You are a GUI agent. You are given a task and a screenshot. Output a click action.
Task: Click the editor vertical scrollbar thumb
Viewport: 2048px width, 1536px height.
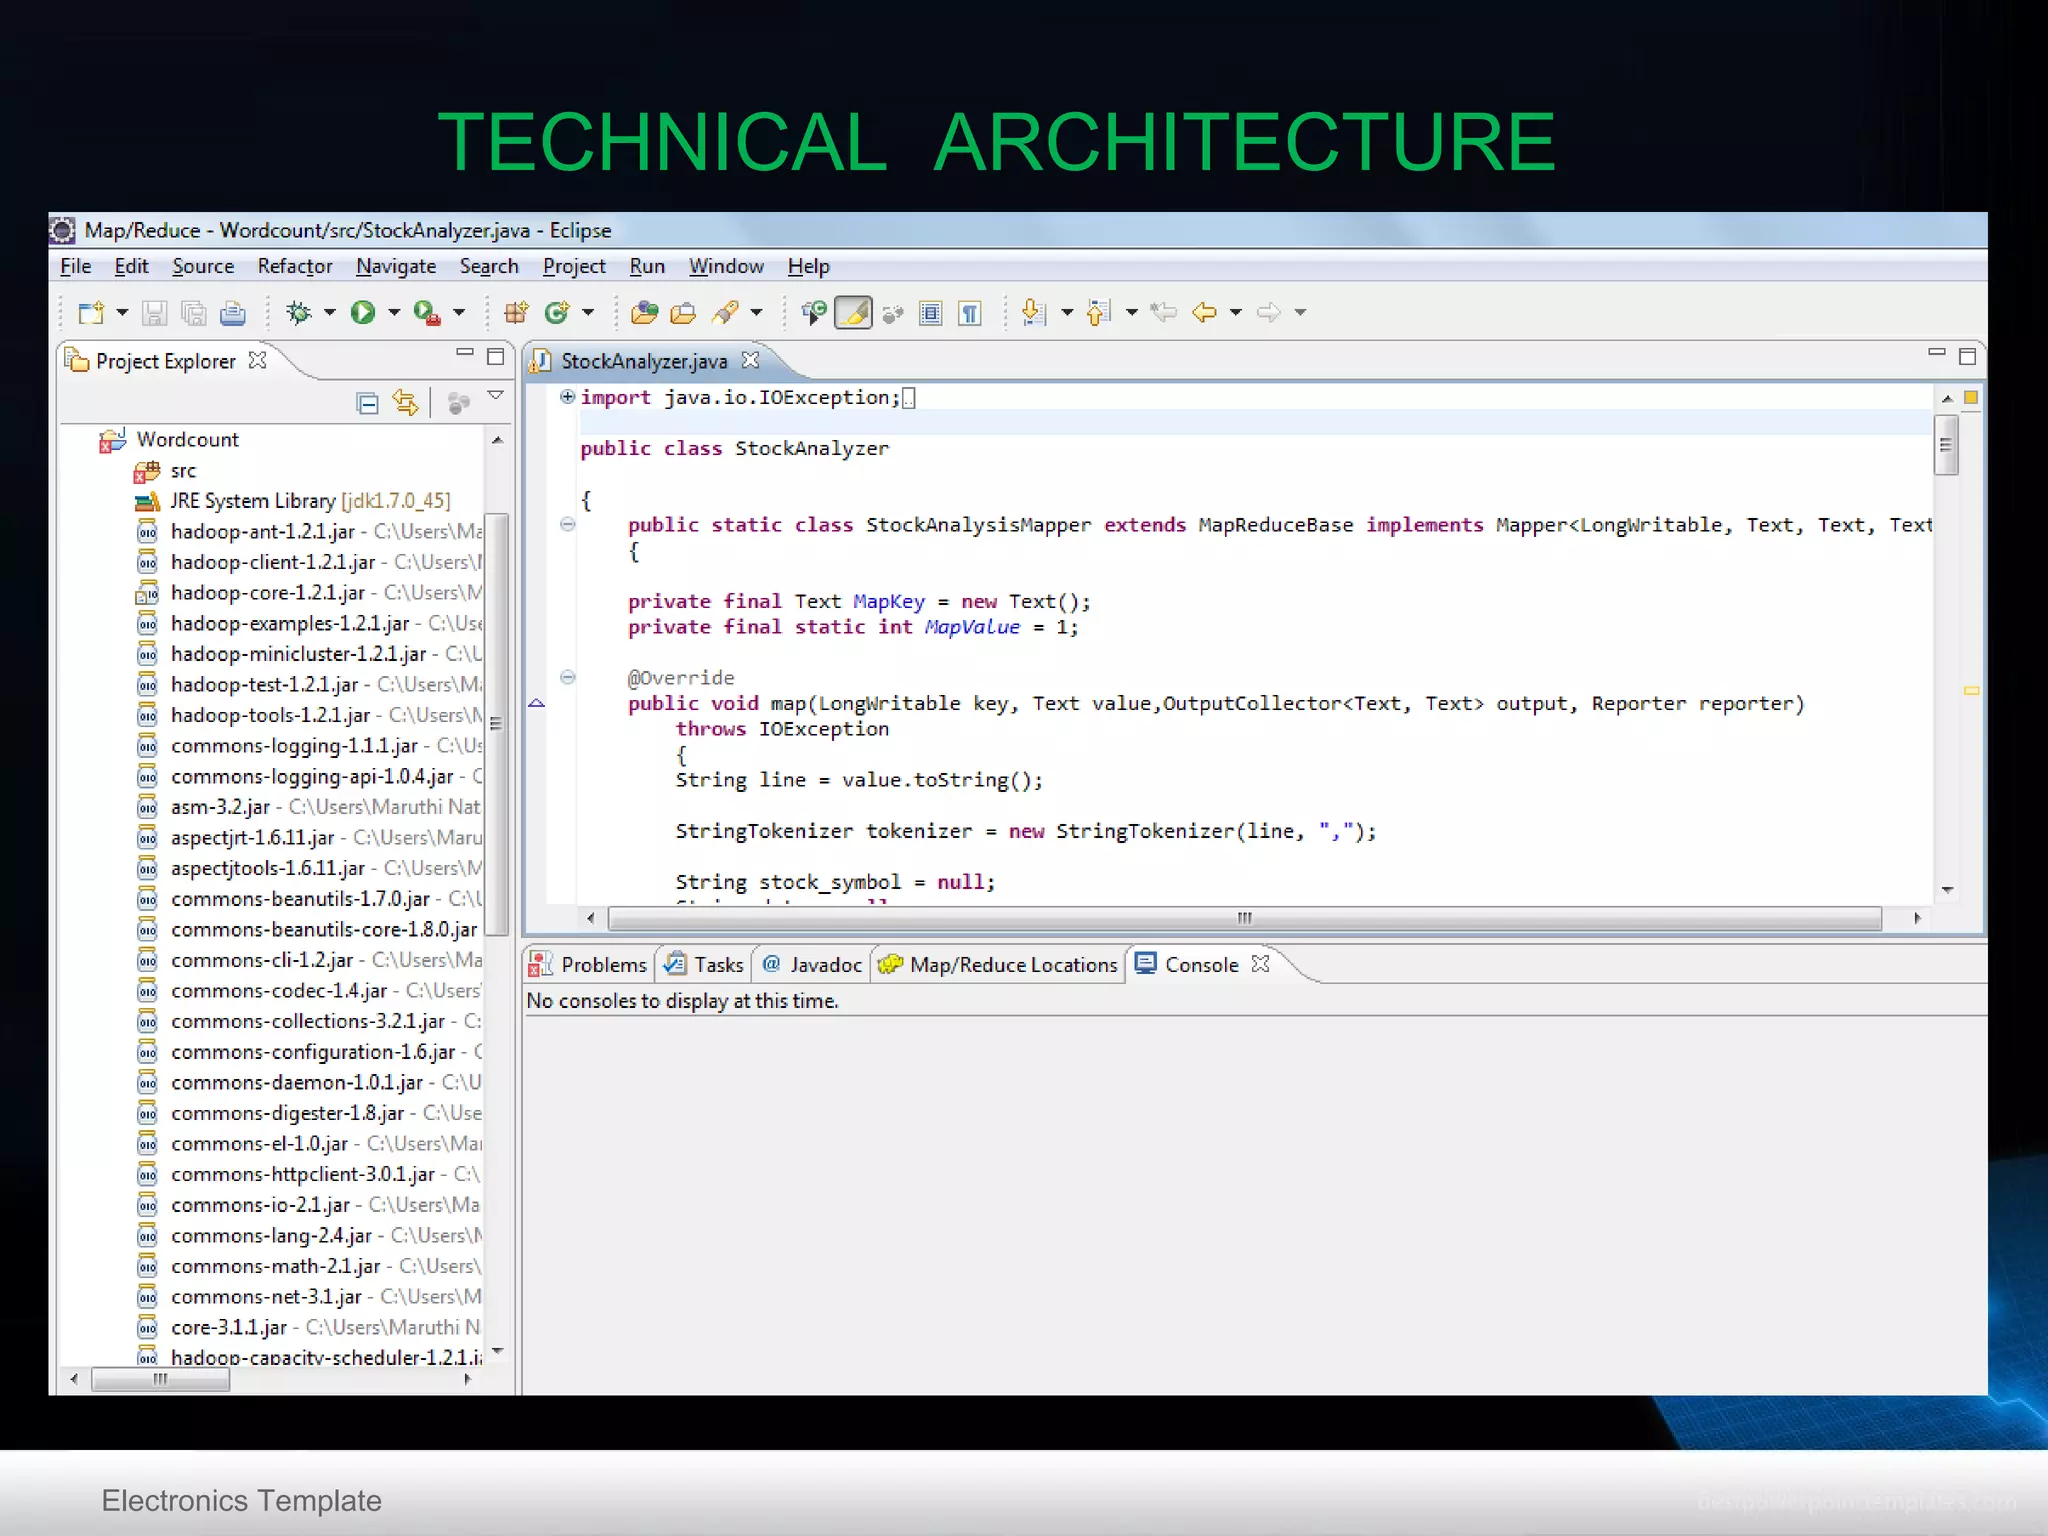(x=1946, y=445)
